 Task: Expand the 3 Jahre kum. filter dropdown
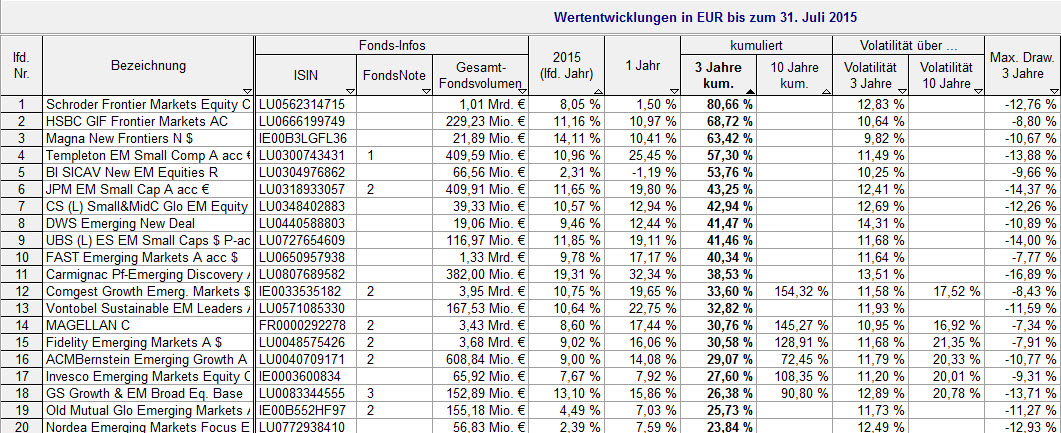[x=749, y=91]
